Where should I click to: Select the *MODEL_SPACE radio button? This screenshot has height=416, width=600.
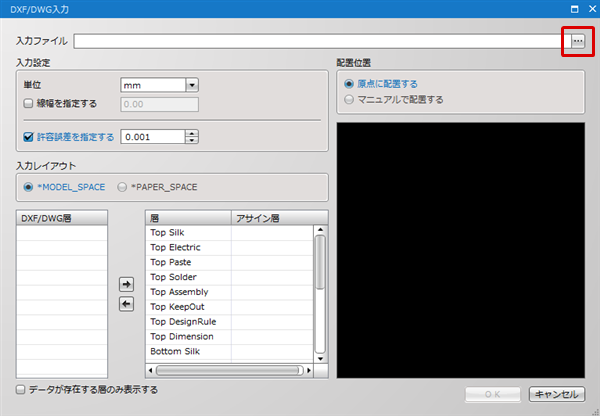[x=28, y=187]
